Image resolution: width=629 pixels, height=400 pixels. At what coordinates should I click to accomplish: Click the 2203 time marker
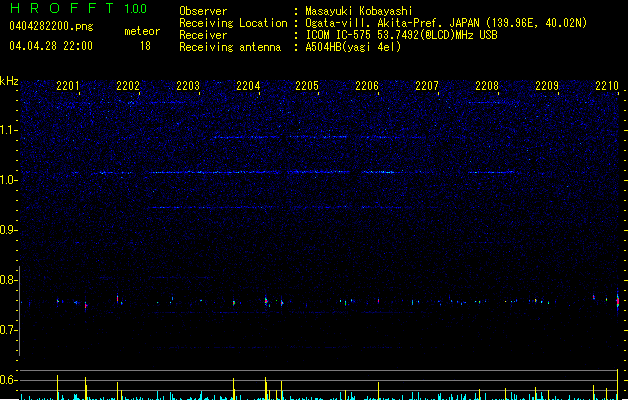(188, 85)
